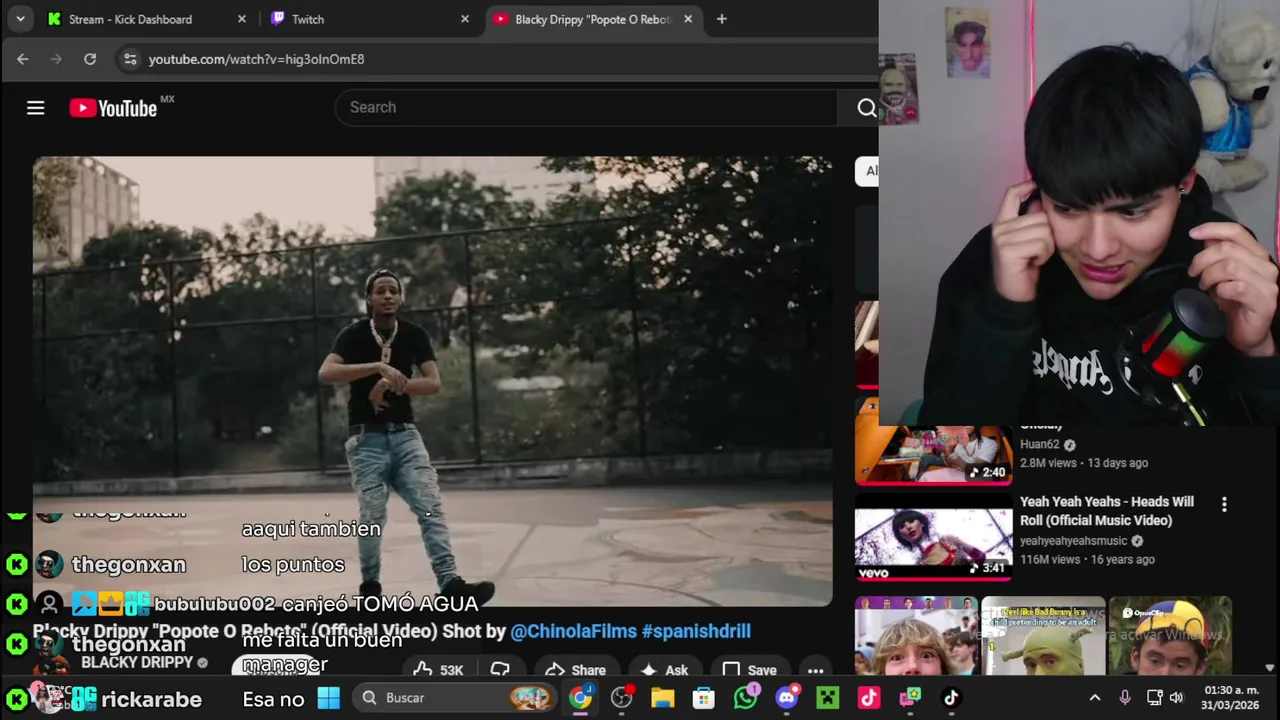Click the microphone tray icon

(x=1125, y=698)
